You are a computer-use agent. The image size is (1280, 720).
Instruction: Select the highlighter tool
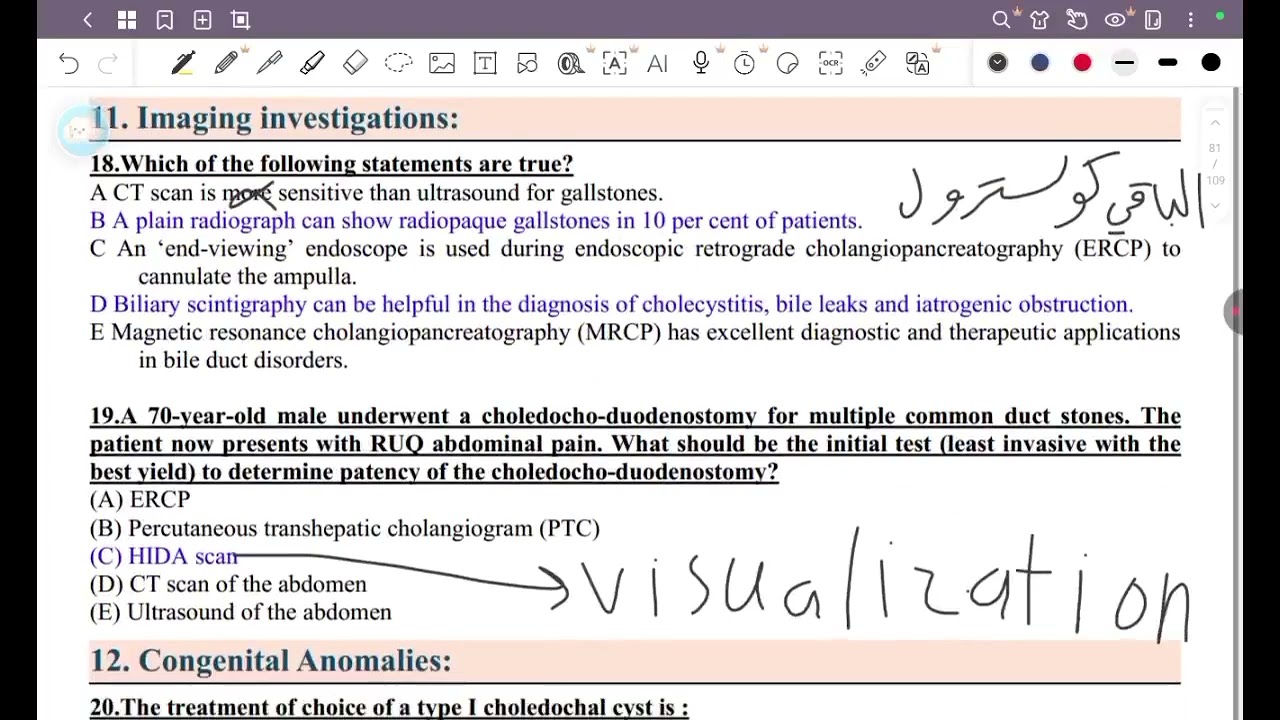(x=312, y=64)
